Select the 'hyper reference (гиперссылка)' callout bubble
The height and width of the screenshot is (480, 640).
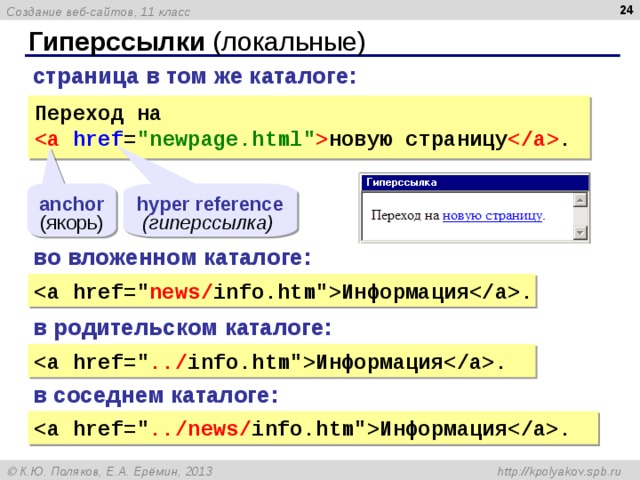210,212
